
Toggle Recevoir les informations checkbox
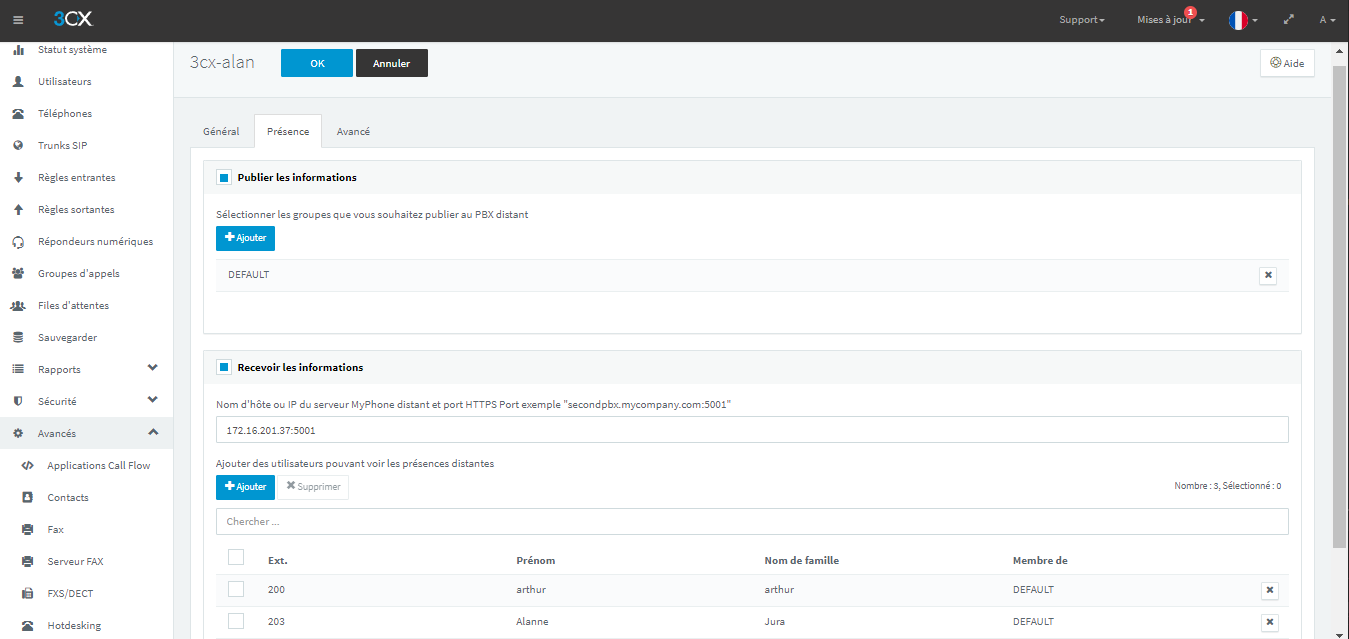224,368
